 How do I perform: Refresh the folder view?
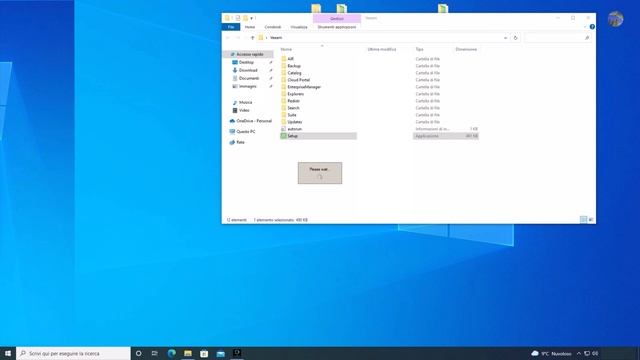pyautogui.click(x=516, y=38)
